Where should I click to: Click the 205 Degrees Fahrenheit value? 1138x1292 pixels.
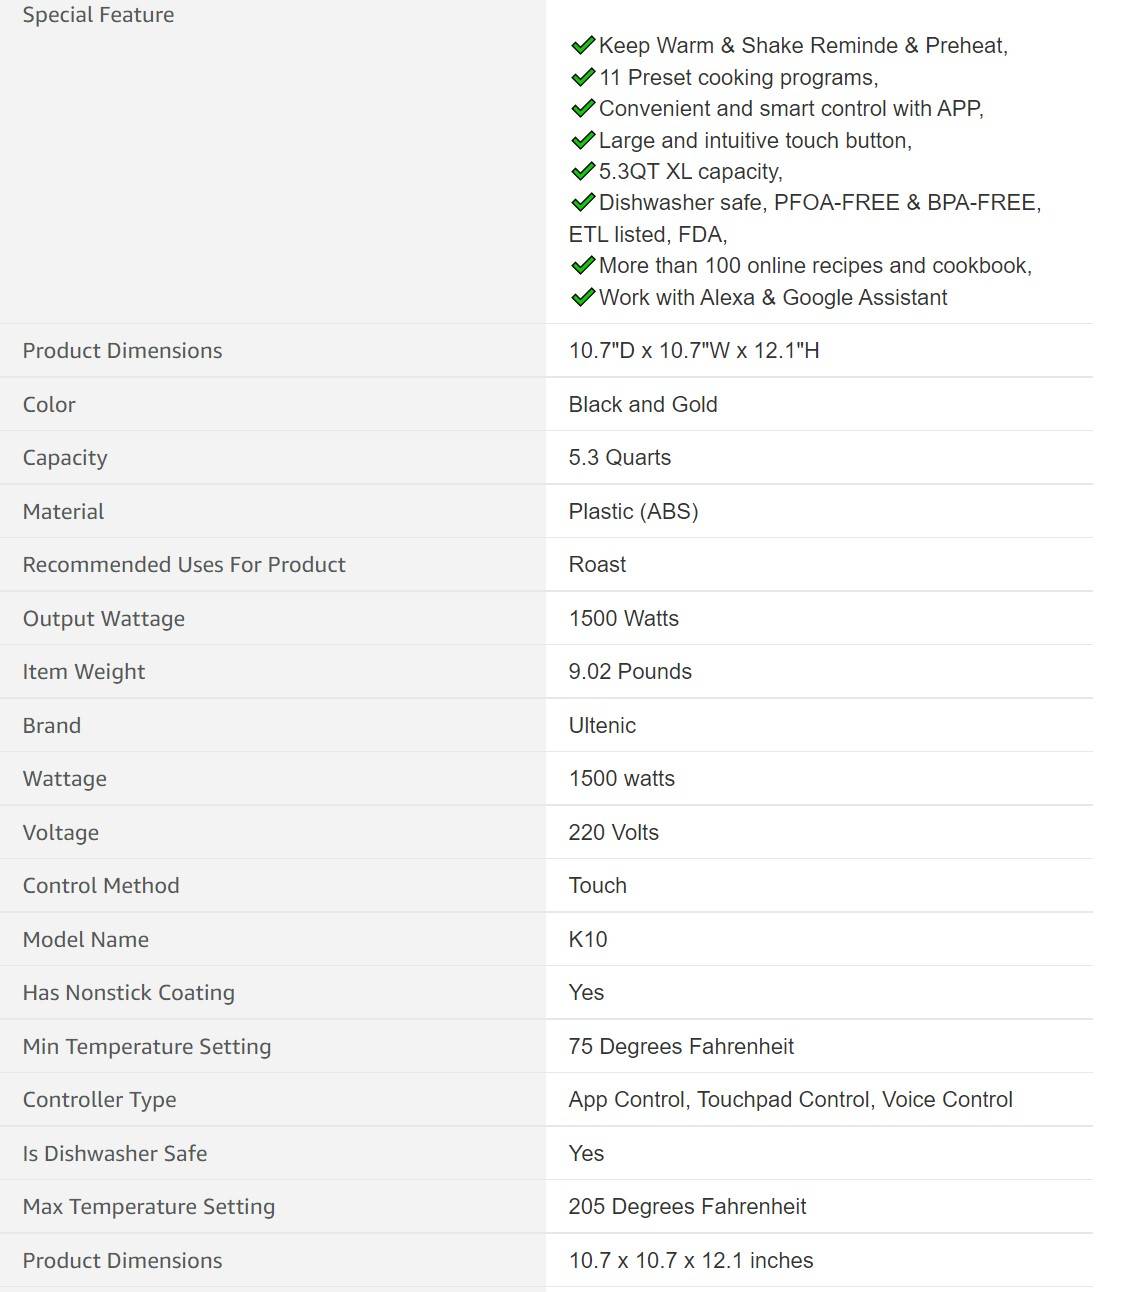click(687, 1207)
